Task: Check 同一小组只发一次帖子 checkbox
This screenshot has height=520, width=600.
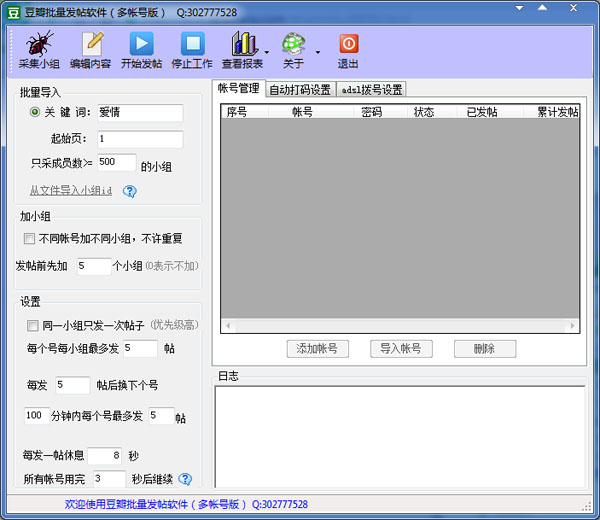Action: [33, 326]
